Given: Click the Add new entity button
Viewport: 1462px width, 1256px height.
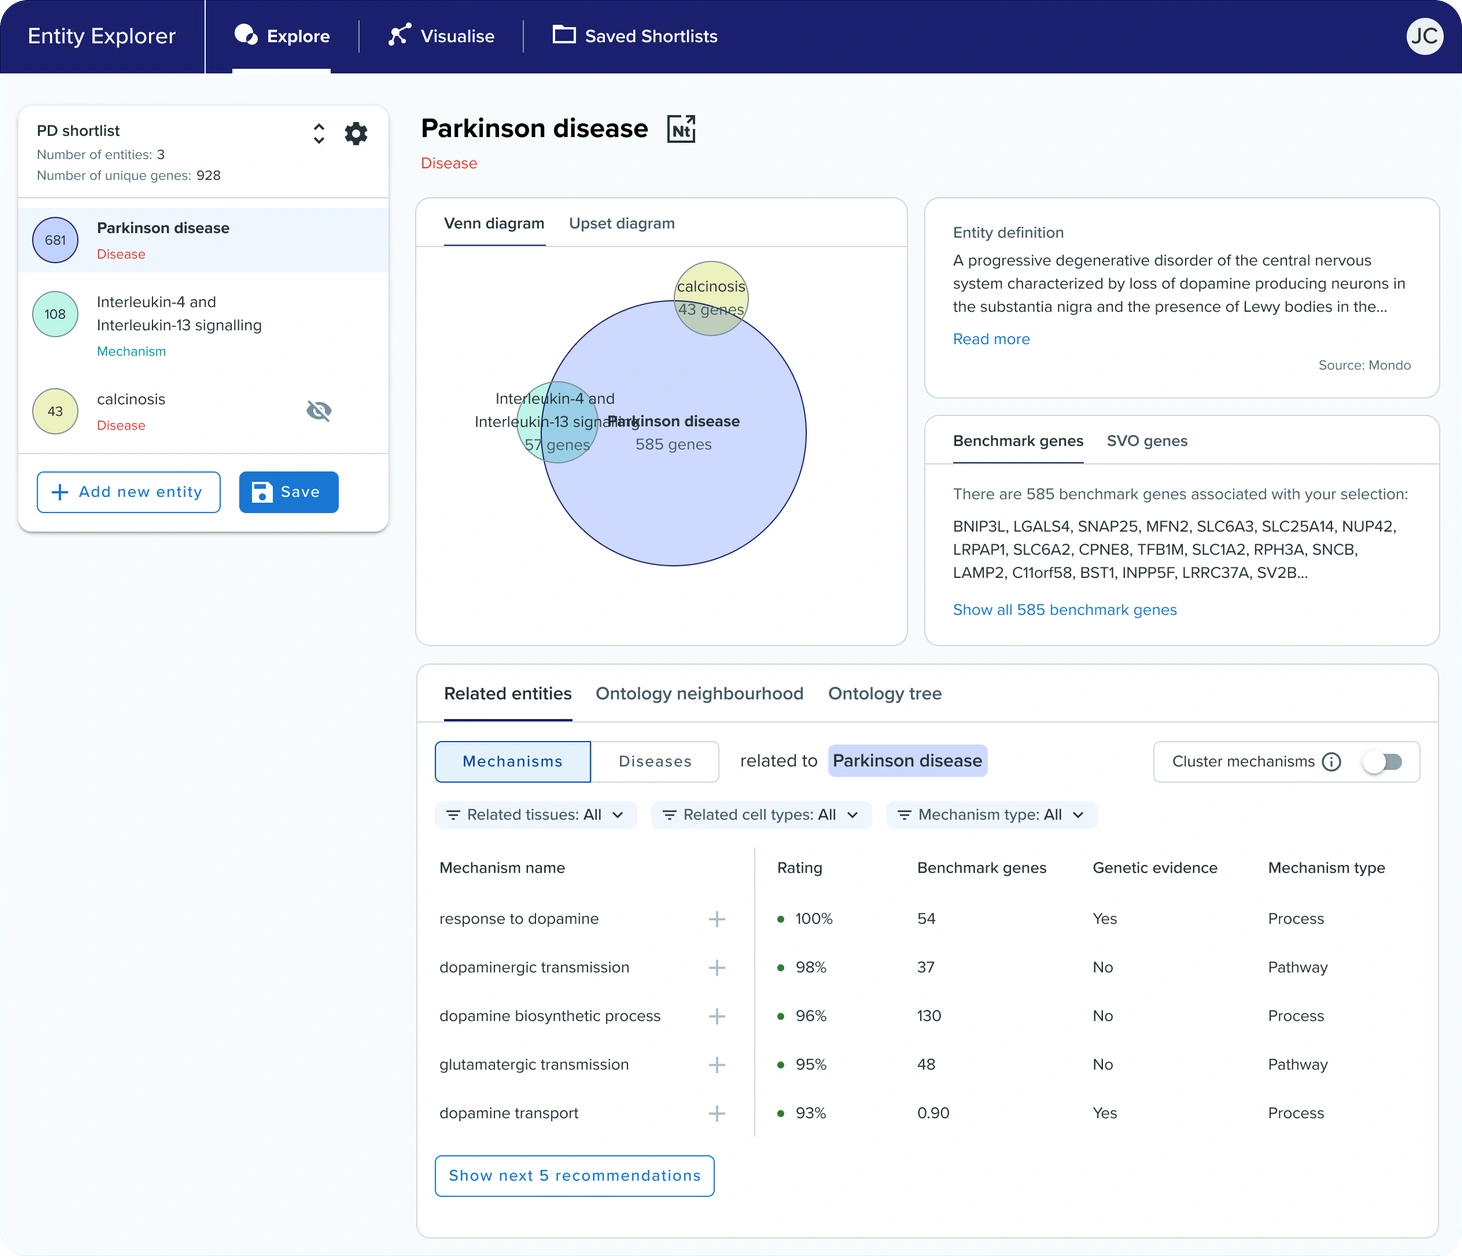Looking at the screenshot, I should click(129, 492).
